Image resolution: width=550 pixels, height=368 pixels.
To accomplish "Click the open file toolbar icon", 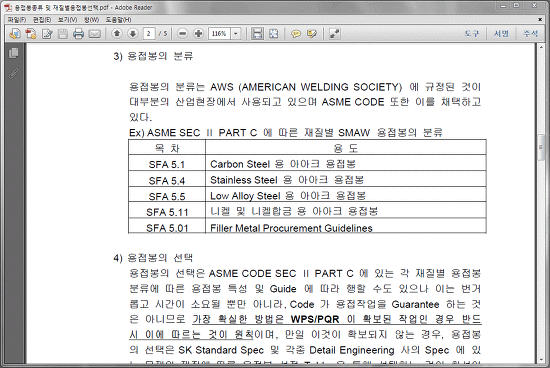I will point(15,34).
